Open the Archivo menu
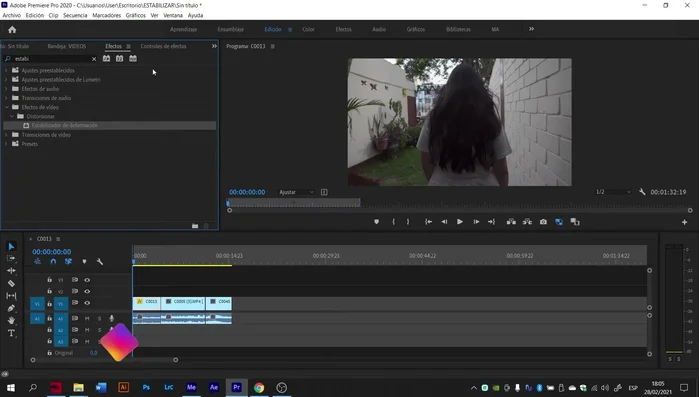 point(12,15)
